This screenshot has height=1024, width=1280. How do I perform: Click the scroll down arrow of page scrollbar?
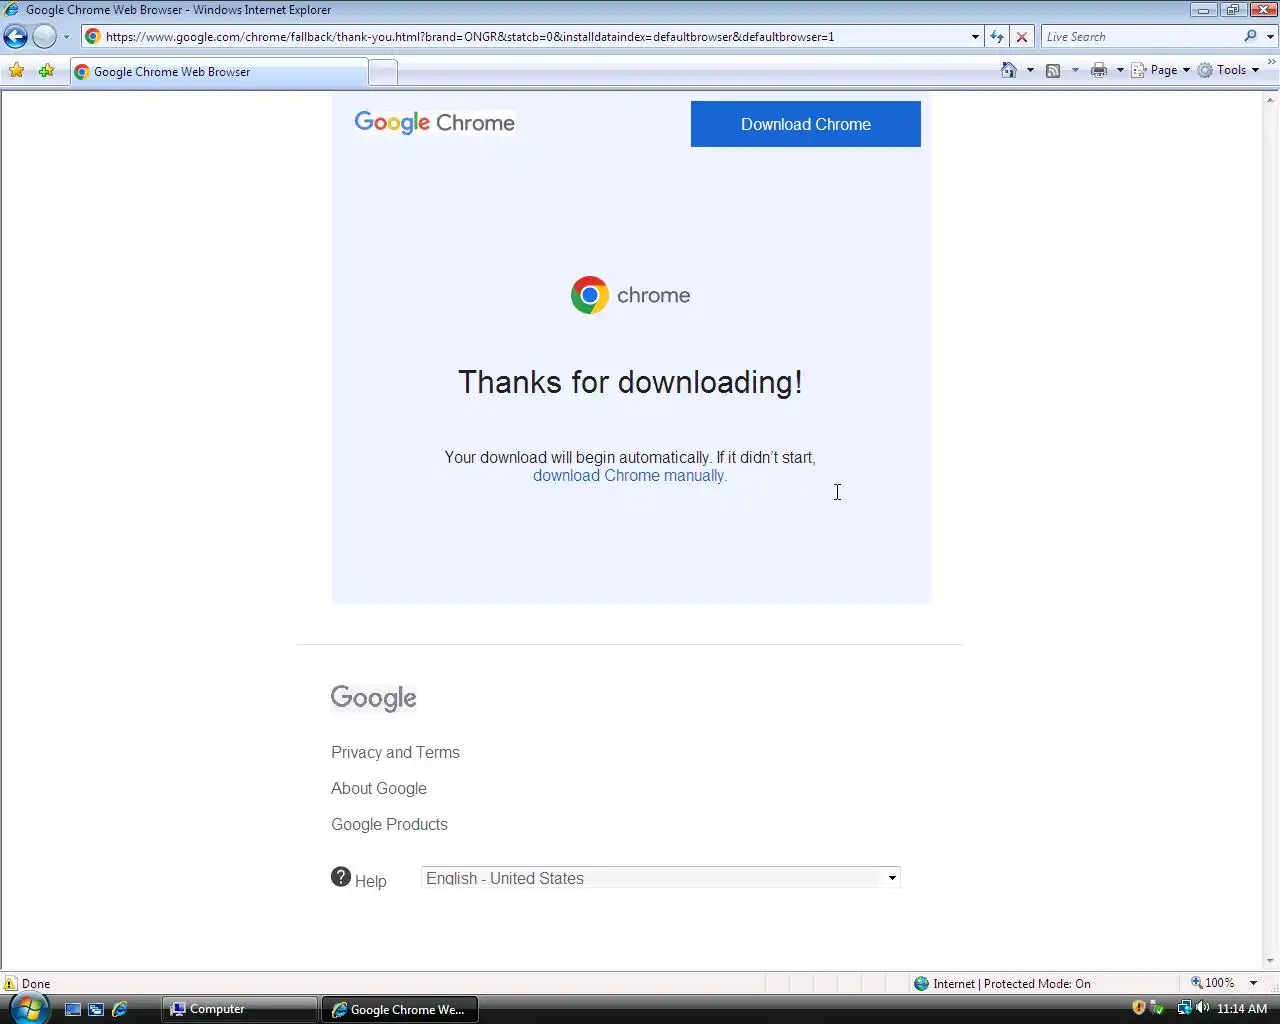[1271, 962]
